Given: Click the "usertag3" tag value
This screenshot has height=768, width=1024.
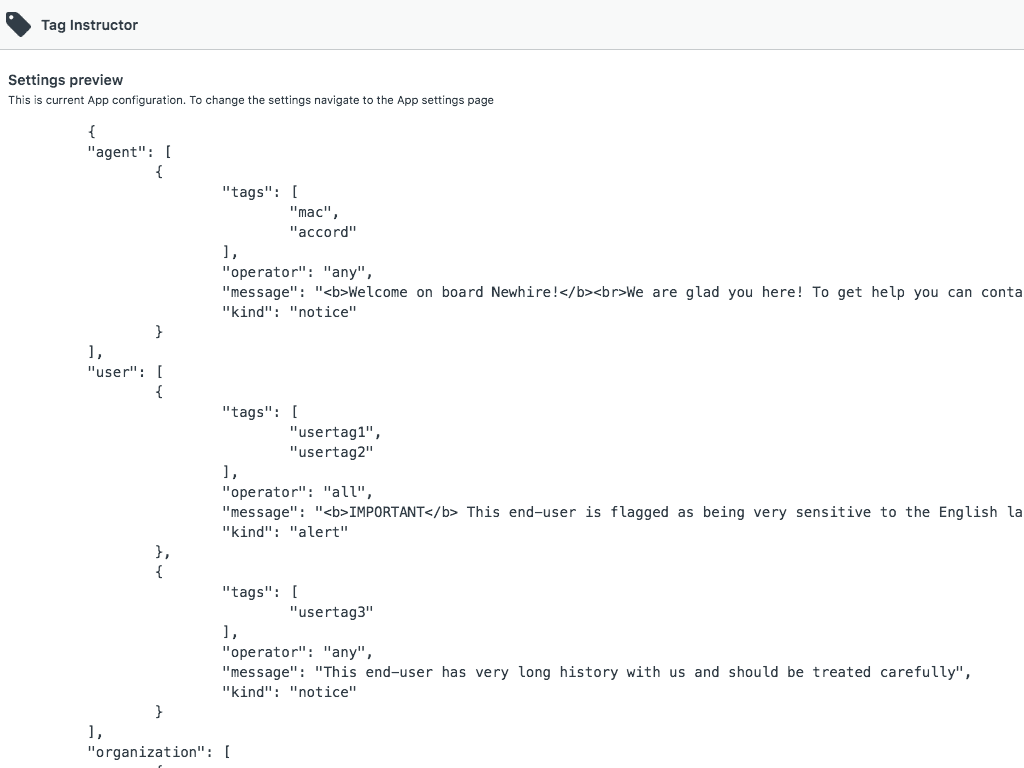Looking at the screenshot, I should point(331,612).
